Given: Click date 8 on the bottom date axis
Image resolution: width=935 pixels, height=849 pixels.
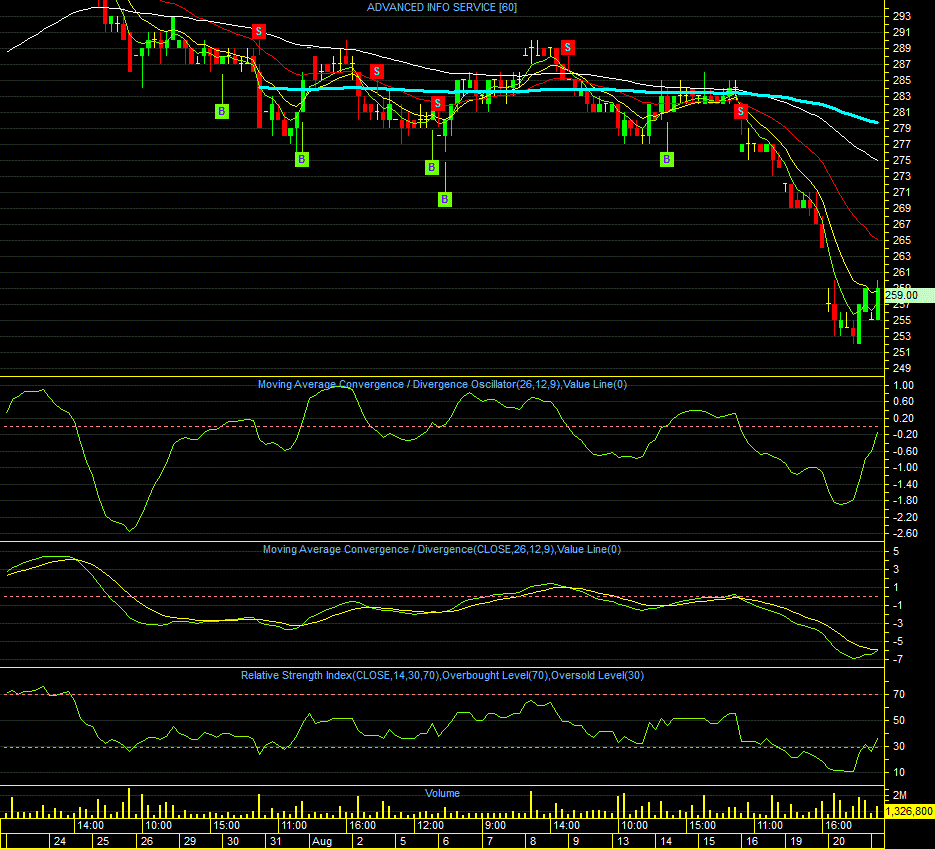Looking at the screenshot, I should coord(533,841).
